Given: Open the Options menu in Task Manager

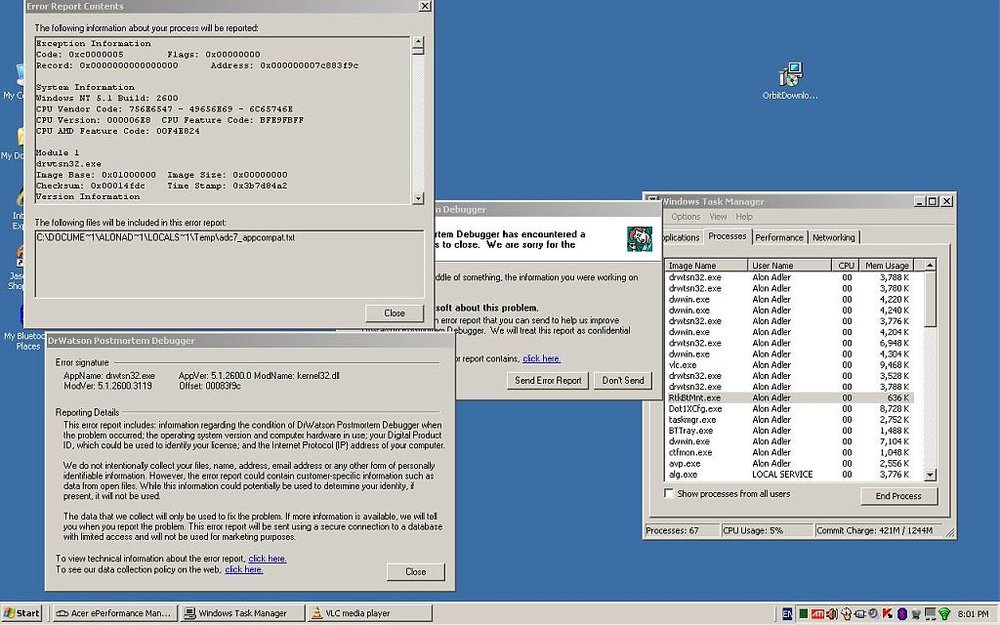Looking at the screenshot, I should coord(686,217).
